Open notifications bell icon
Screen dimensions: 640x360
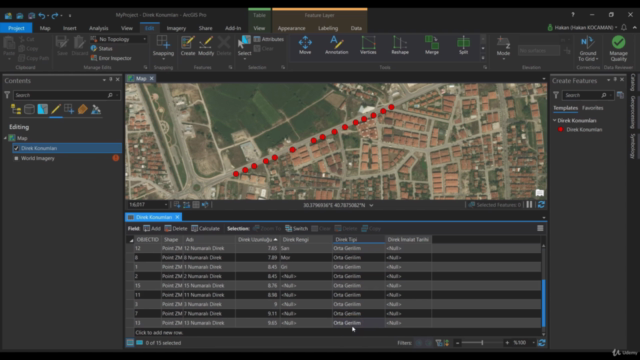pos(624,27)
